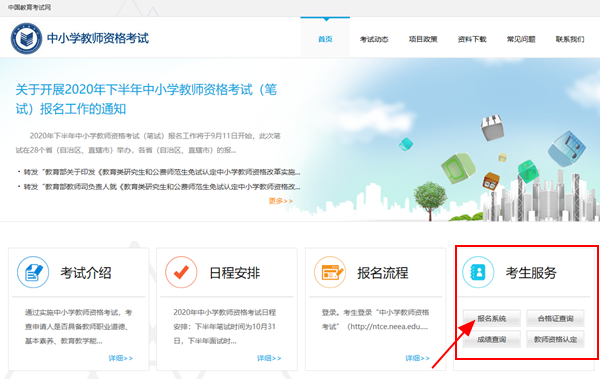600x379 pixels.
Task: Click 教师资格认定 button
Action: pyautogui.click(x=555, y=339)
